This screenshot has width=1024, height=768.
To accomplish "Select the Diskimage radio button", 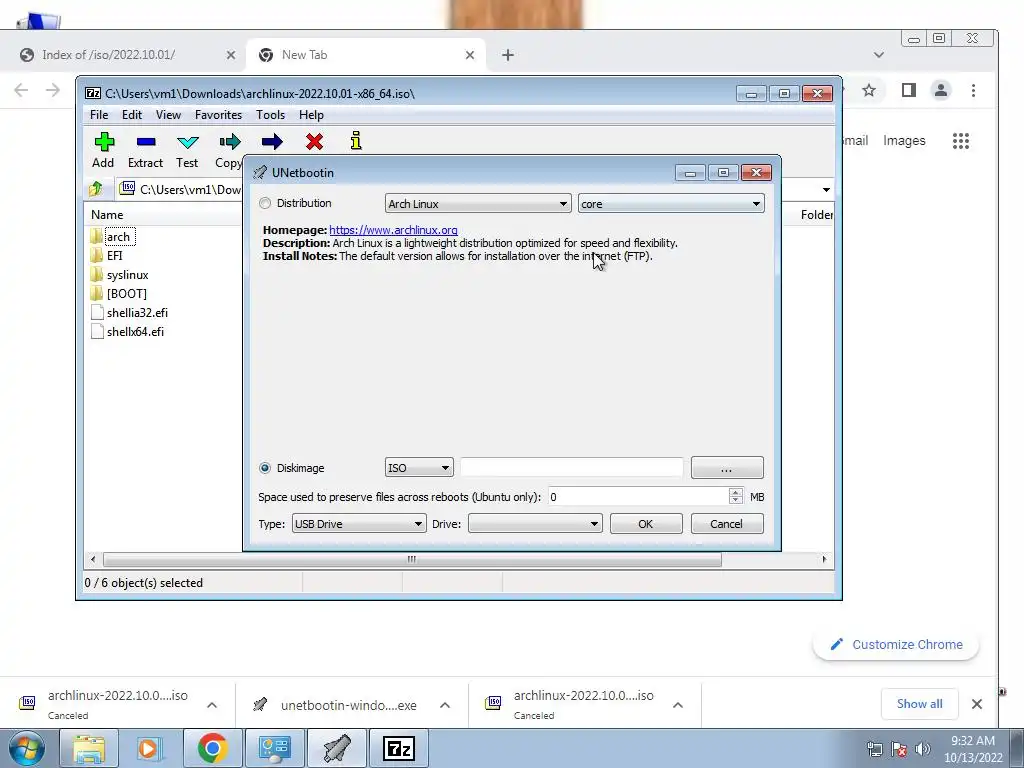I will (264, 468).
